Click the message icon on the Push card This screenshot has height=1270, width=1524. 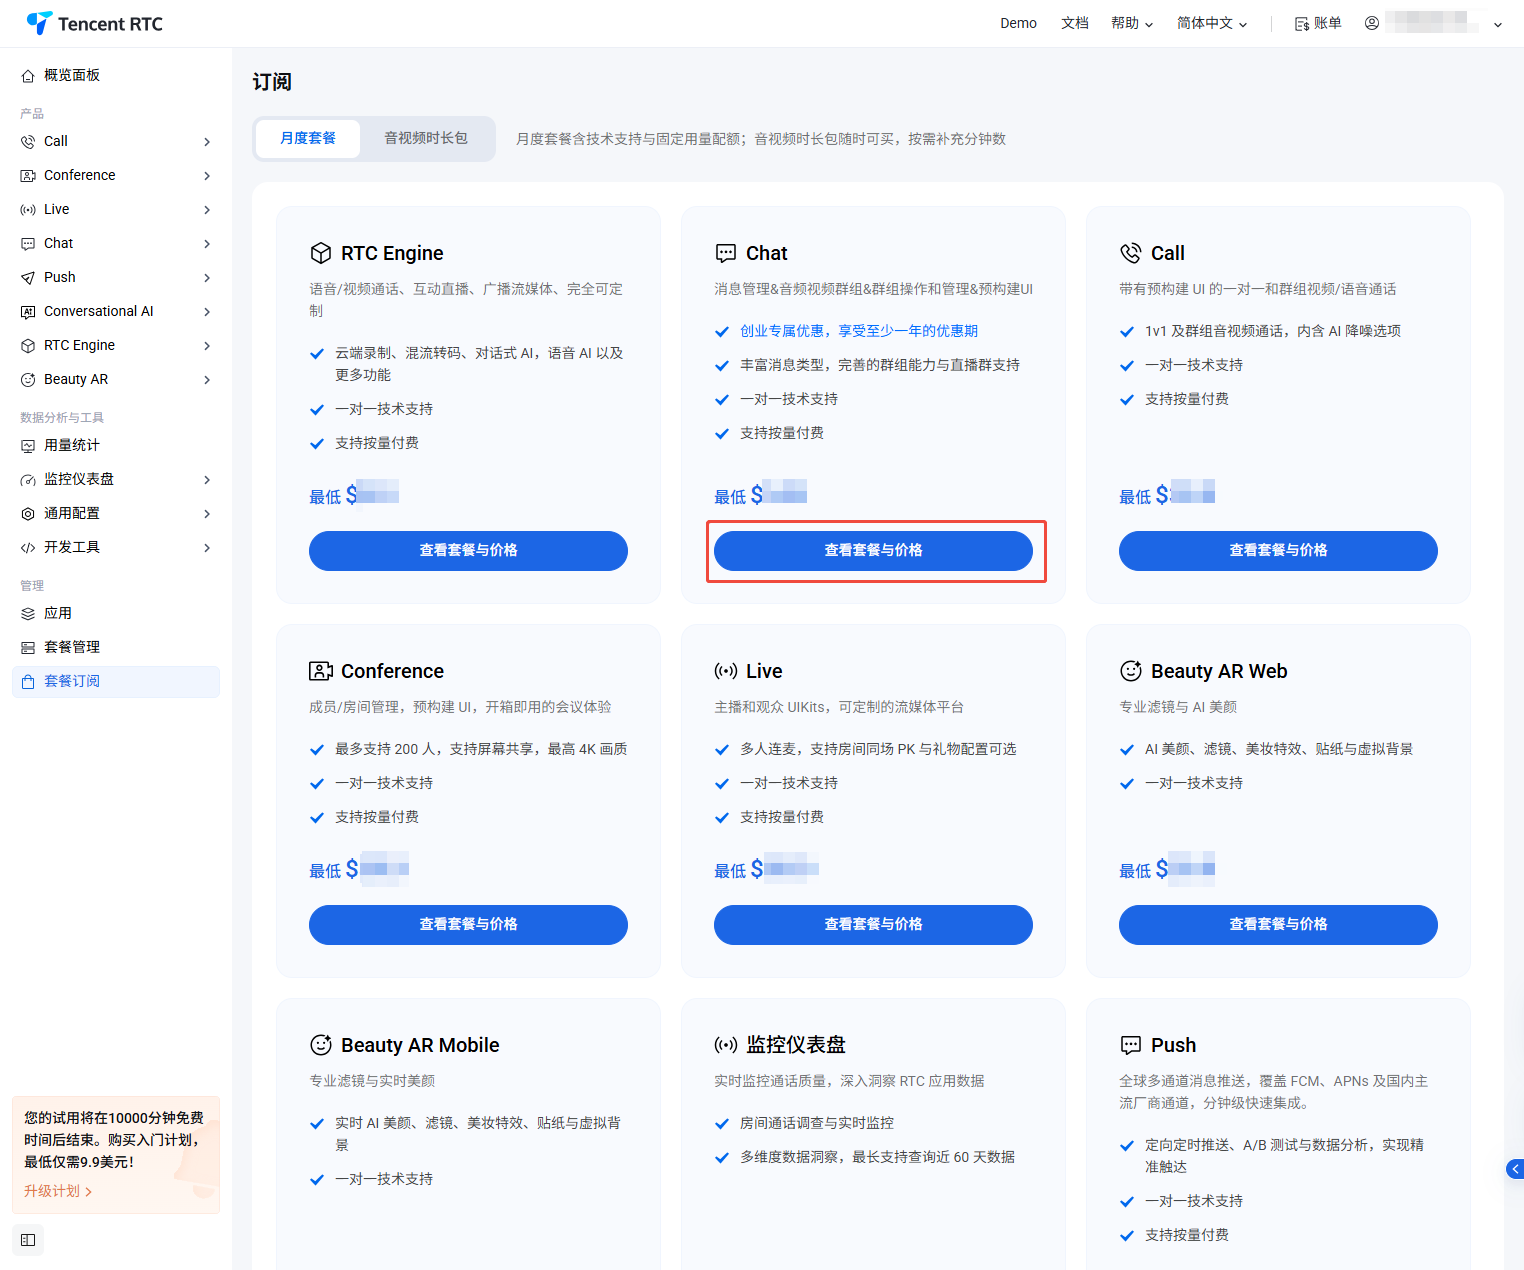pyautogui.click(x=1131, y=1045)
